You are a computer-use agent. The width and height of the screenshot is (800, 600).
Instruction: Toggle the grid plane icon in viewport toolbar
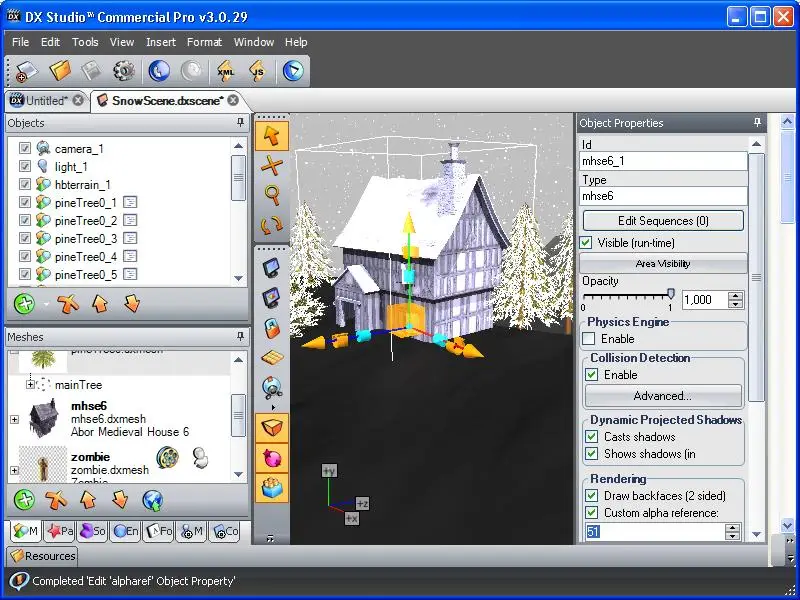(x=272, y=358)
